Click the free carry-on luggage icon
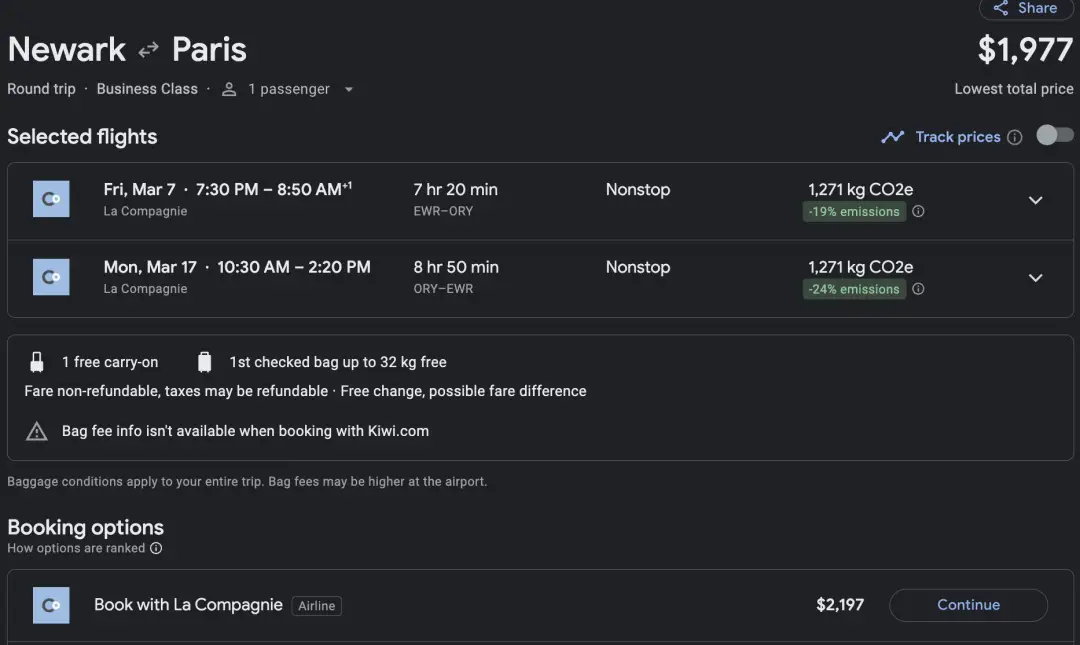The width and height of the screenshot is (1080, 645). (37, 362)
